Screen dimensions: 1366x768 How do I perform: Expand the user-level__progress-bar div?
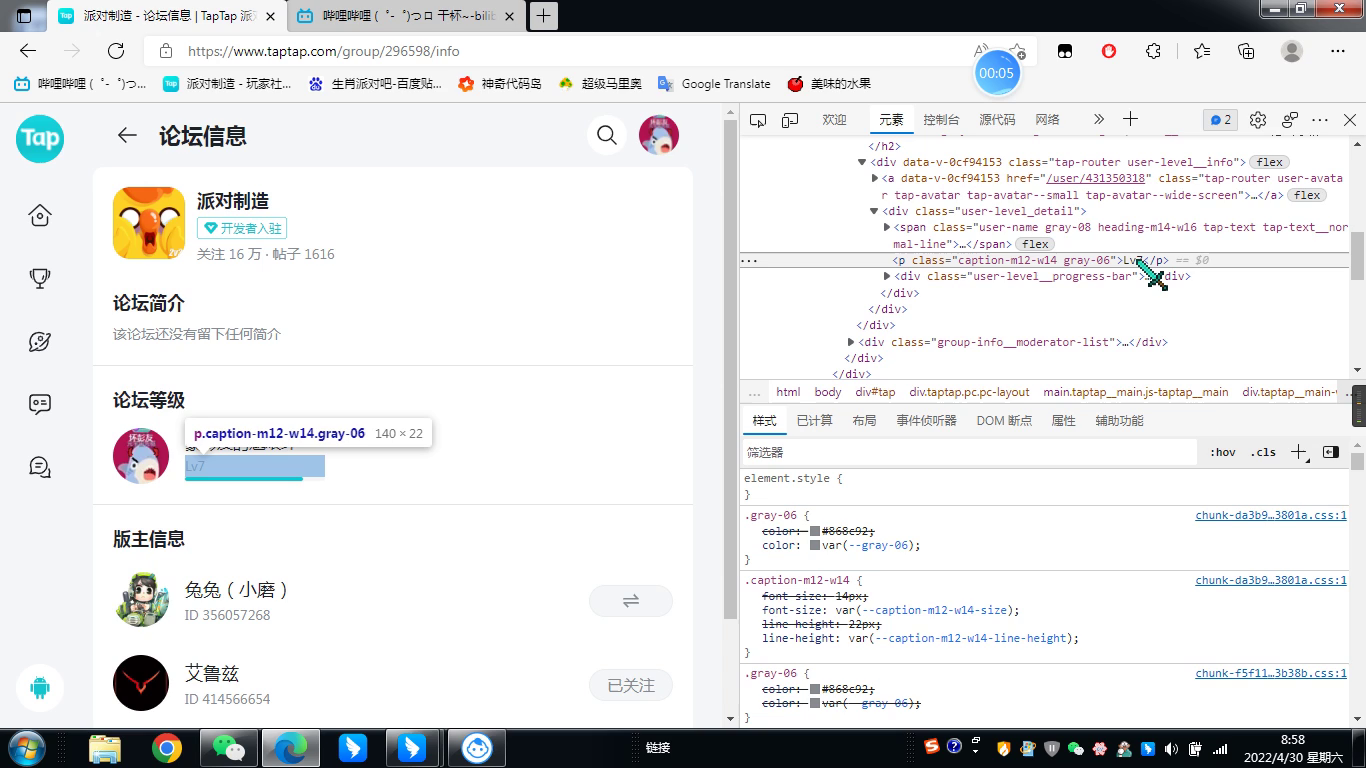pyautogui.click(x=887, y=276)
